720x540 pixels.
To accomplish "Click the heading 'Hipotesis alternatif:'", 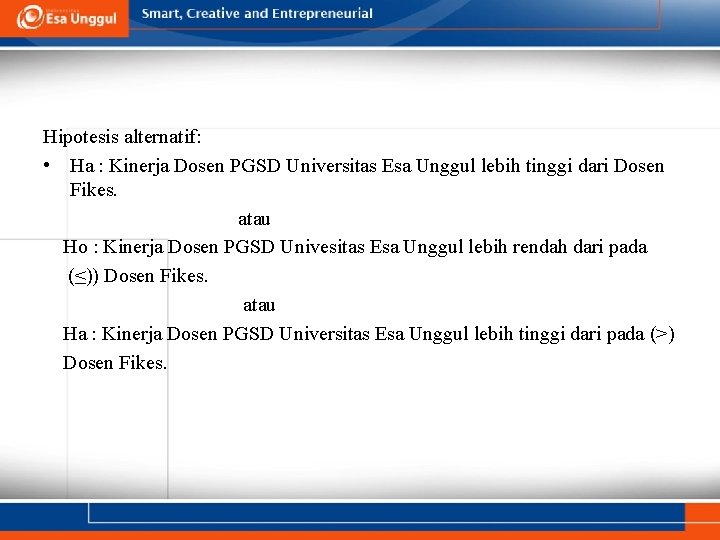I will pyautogui.click(x=122, y=137).
